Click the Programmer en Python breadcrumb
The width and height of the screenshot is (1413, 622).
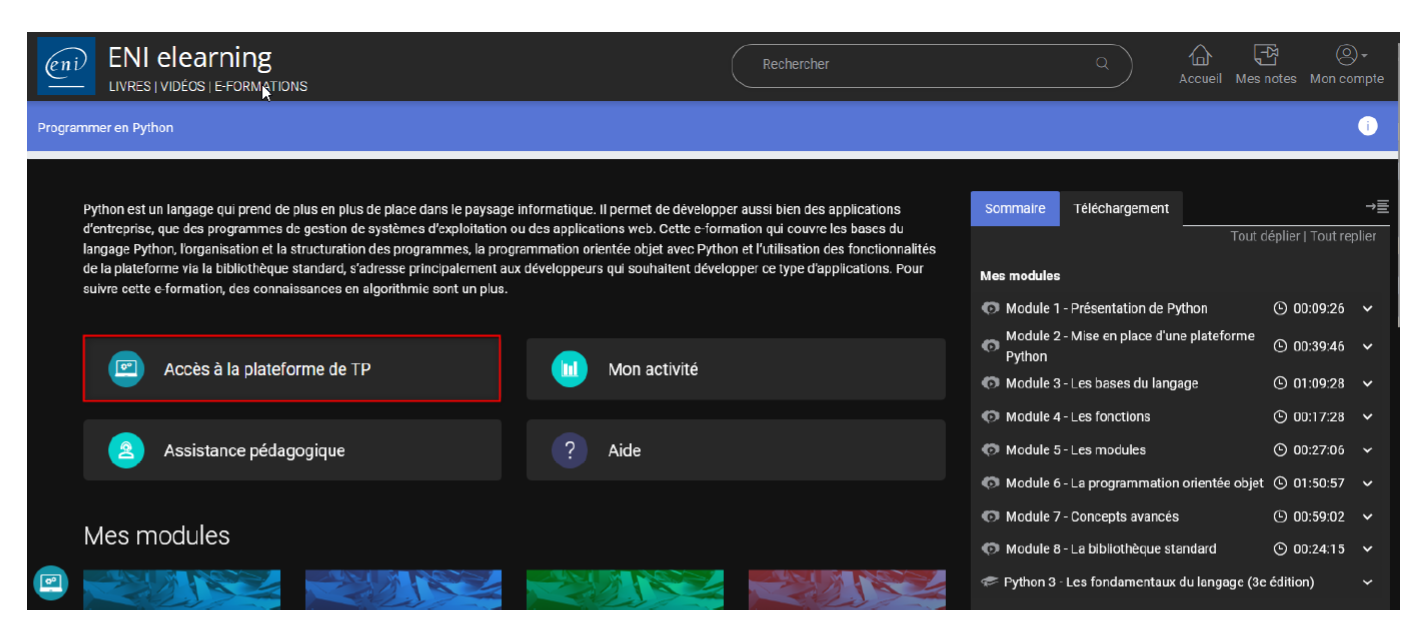tap(105, 127)
